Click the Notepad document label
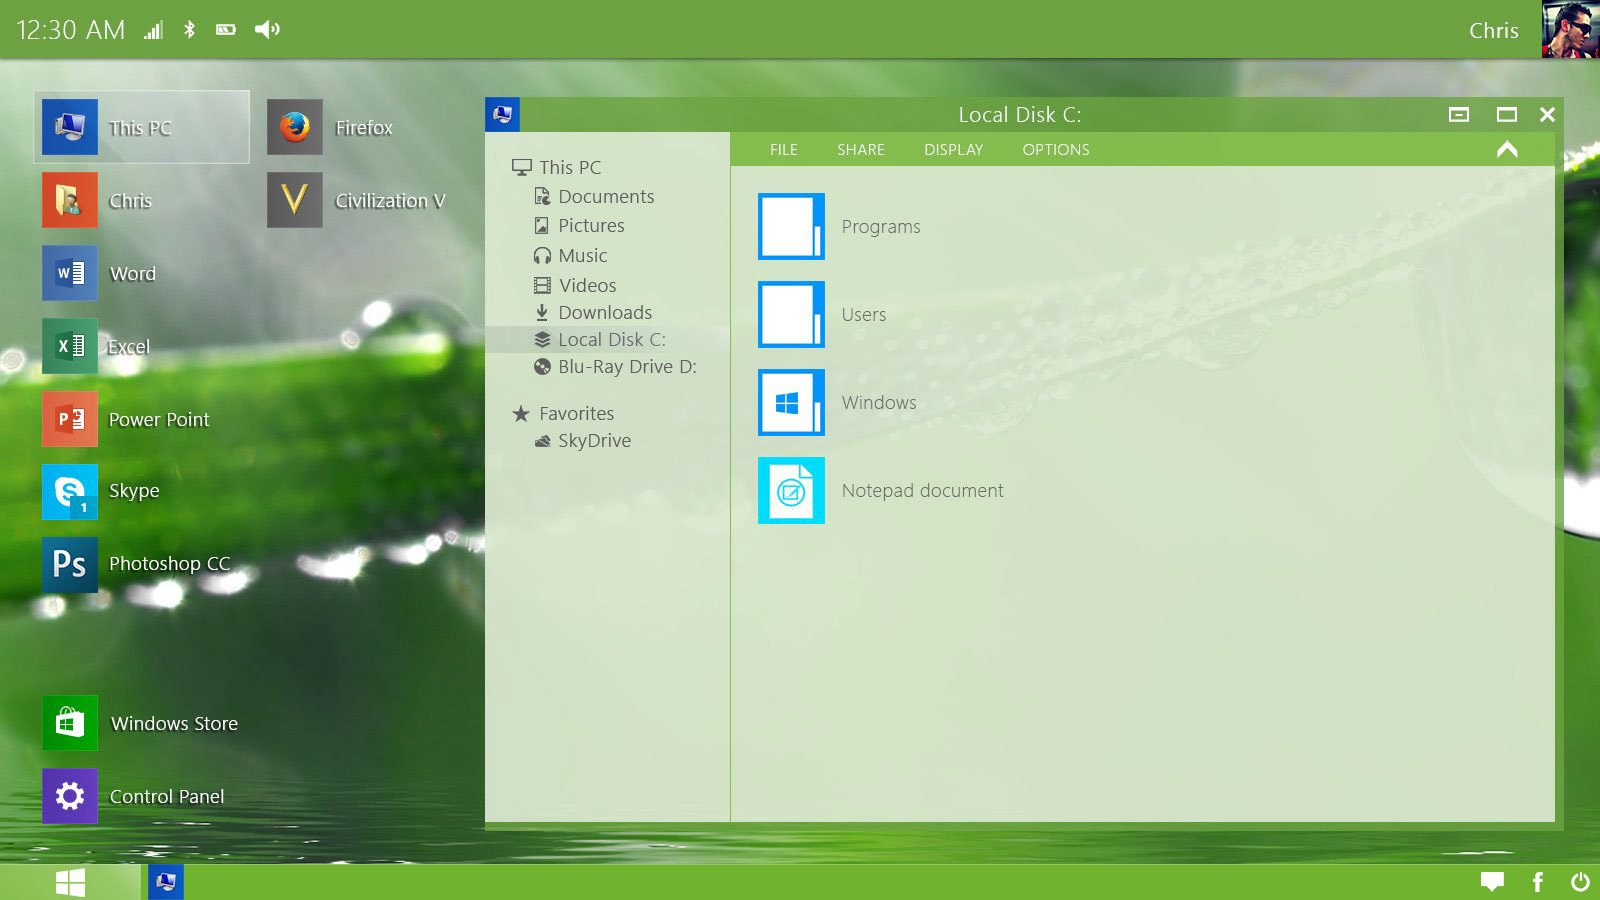This screenshot has width=1600, height=900. click(x=922, y=490)
